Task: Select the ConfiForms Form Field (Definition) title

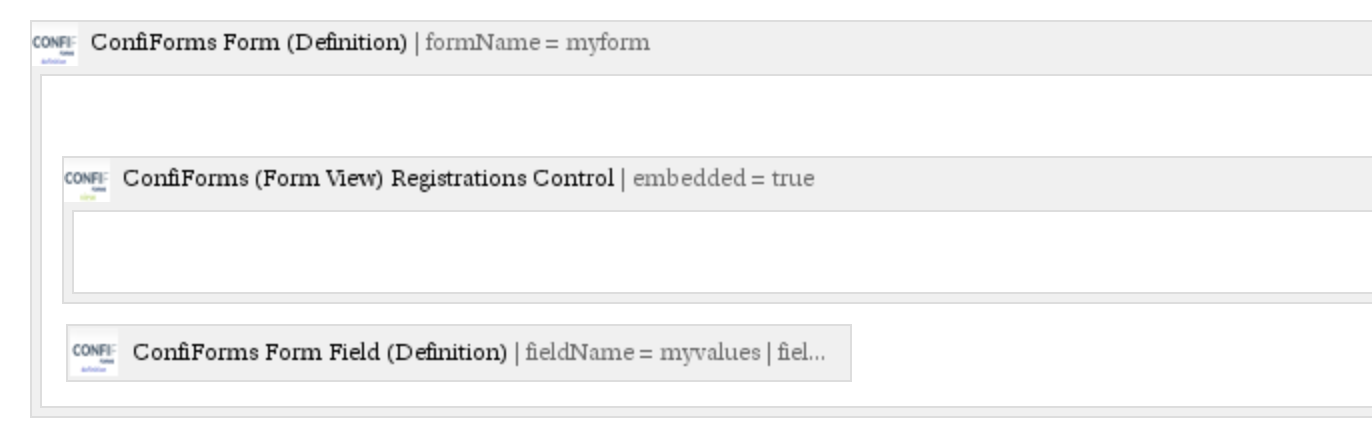Action: tap(320, 352)
